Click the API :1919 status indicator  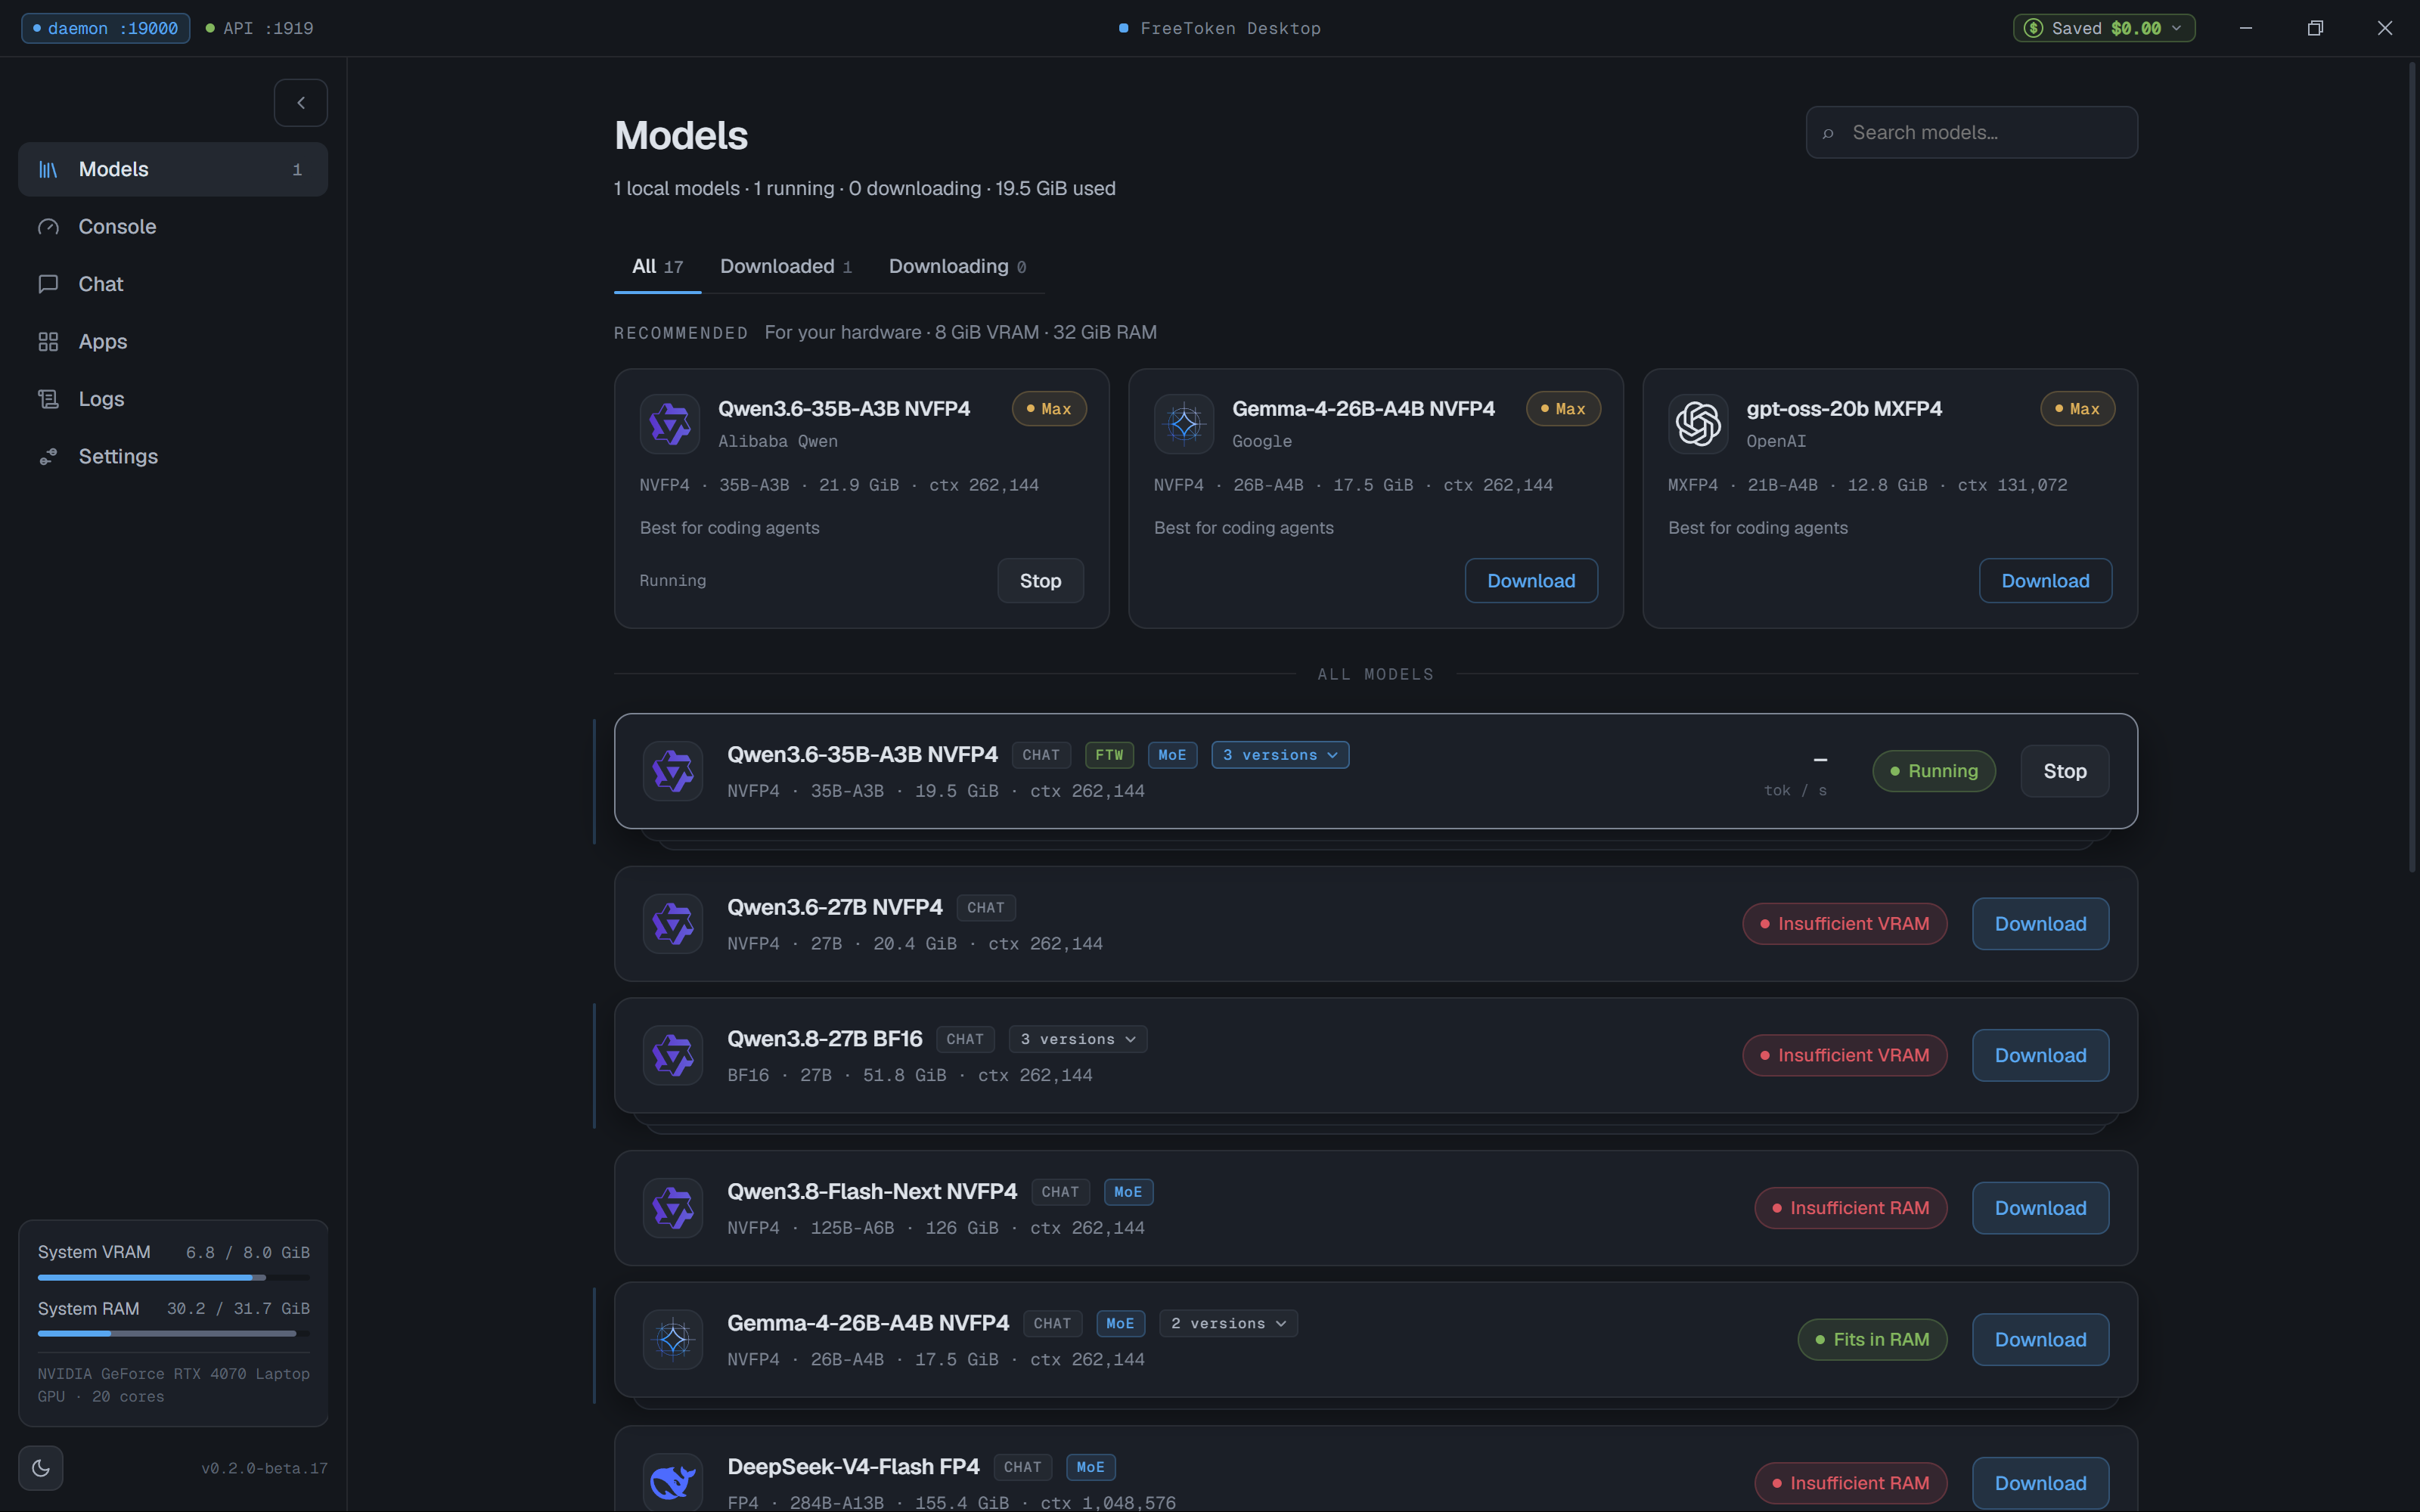pyautogui.click(x=259, y=28)
